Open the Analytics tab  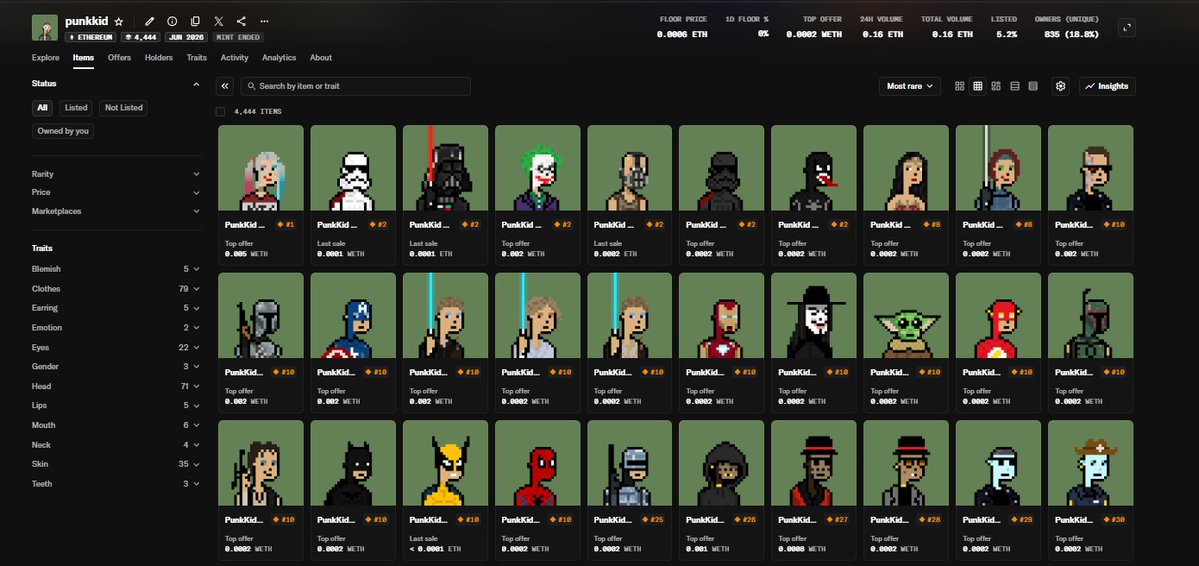(279, 57)
